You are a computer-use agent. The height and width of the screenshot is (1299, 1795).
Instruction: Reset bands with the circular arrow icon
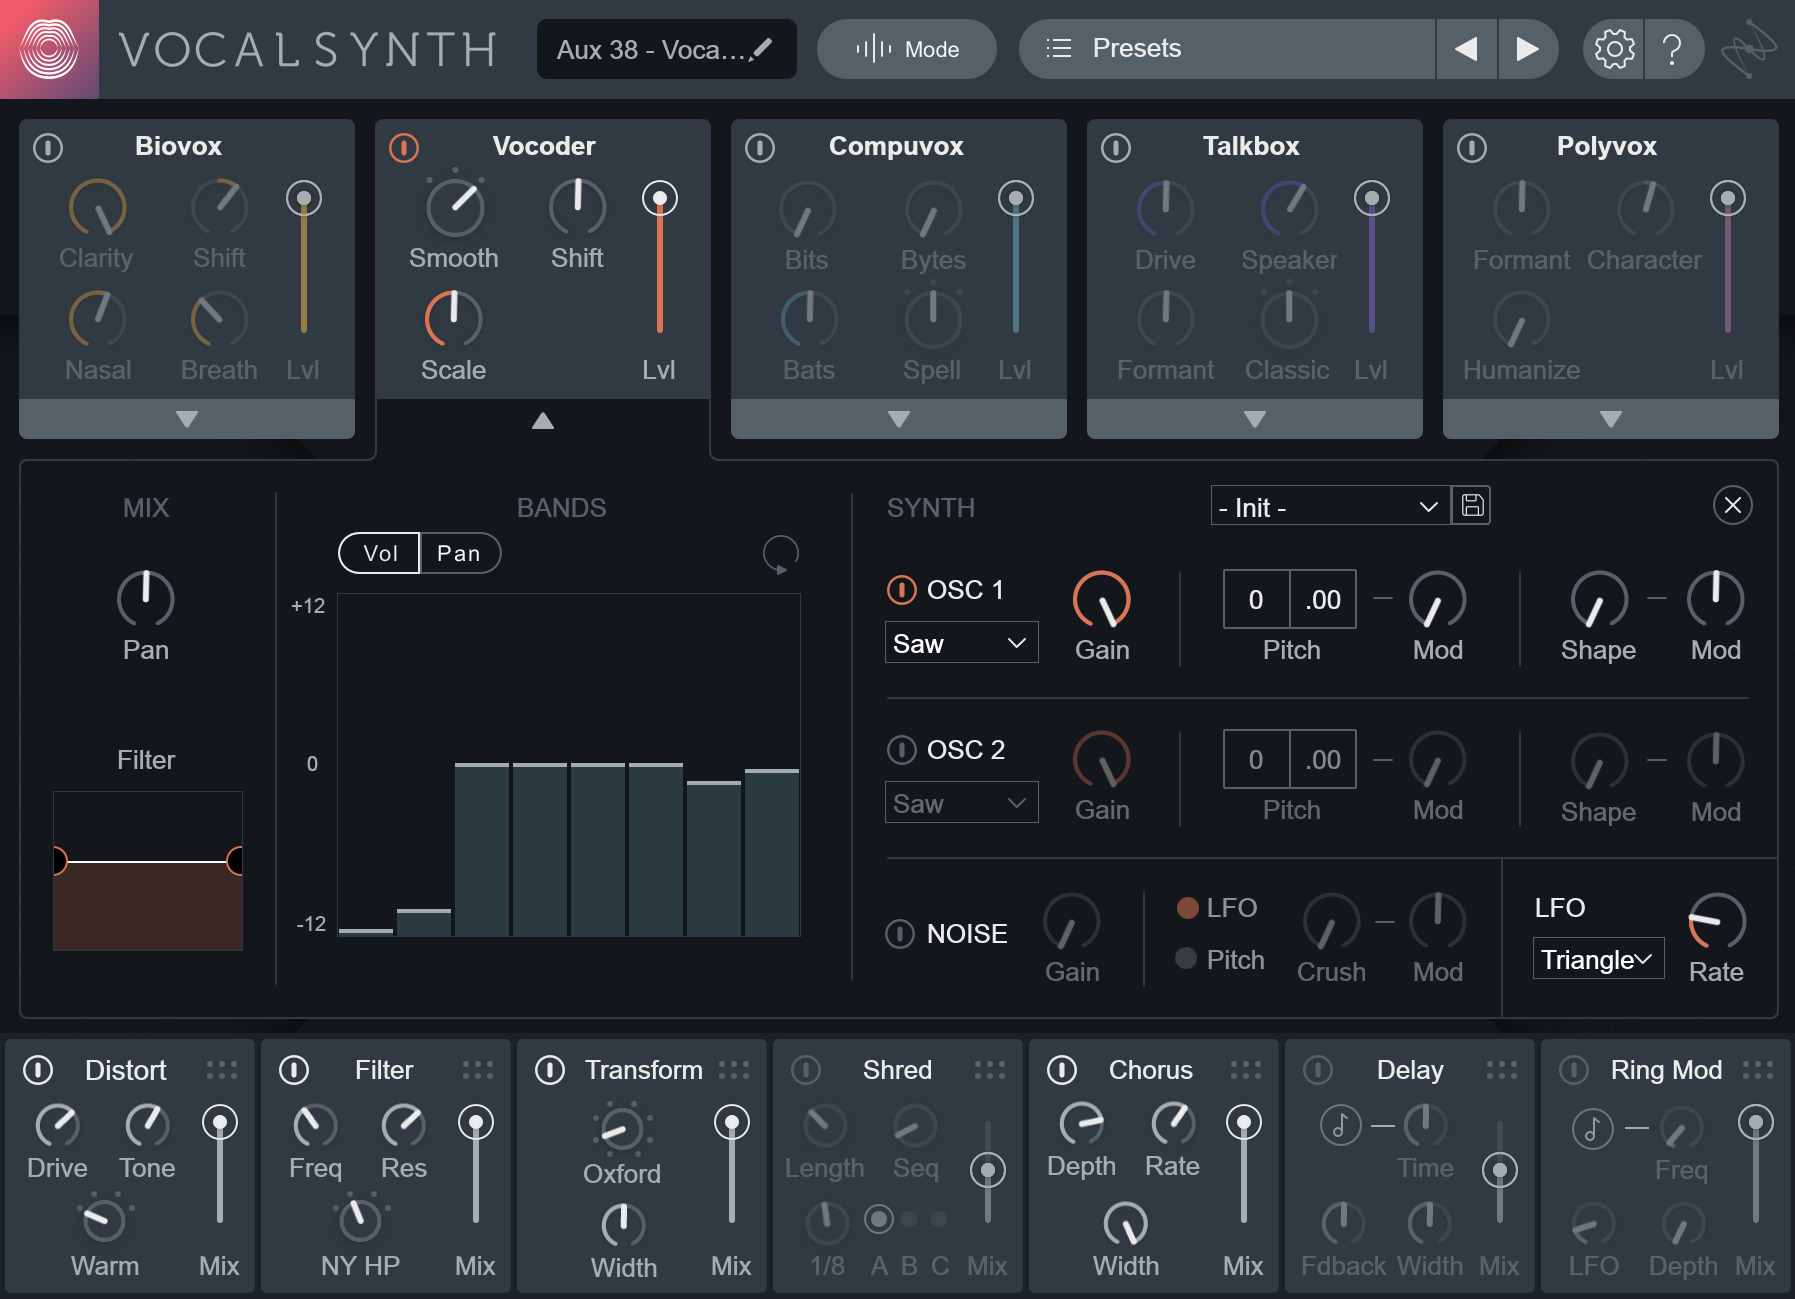click(780, 554)
